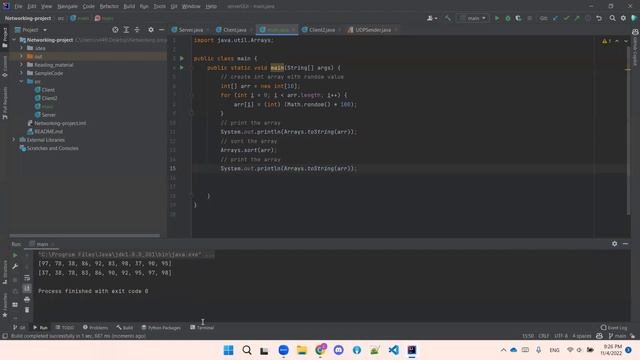This screenshot has width=640, height=360.
Task: Open Run panel settings gear
Action: (615, 244)
